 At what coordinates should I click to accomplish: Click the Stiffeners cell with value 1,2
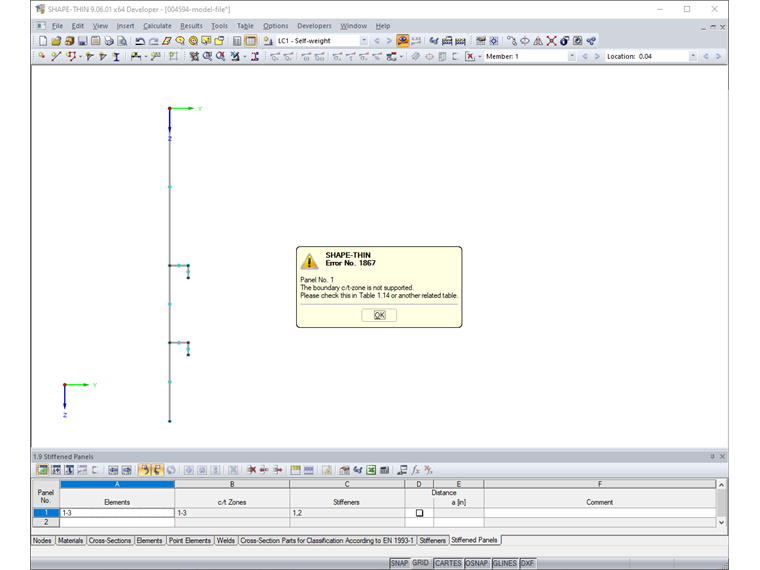point(347,513)
